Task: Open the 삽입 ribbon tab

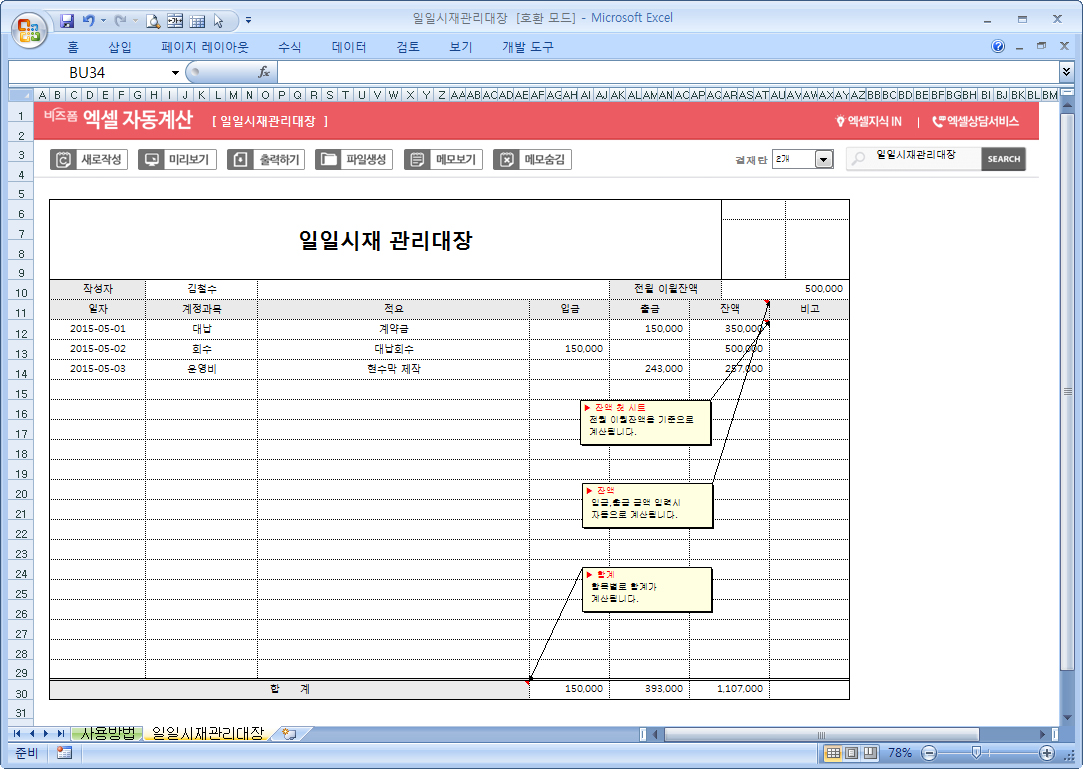Action: (119, 47)
